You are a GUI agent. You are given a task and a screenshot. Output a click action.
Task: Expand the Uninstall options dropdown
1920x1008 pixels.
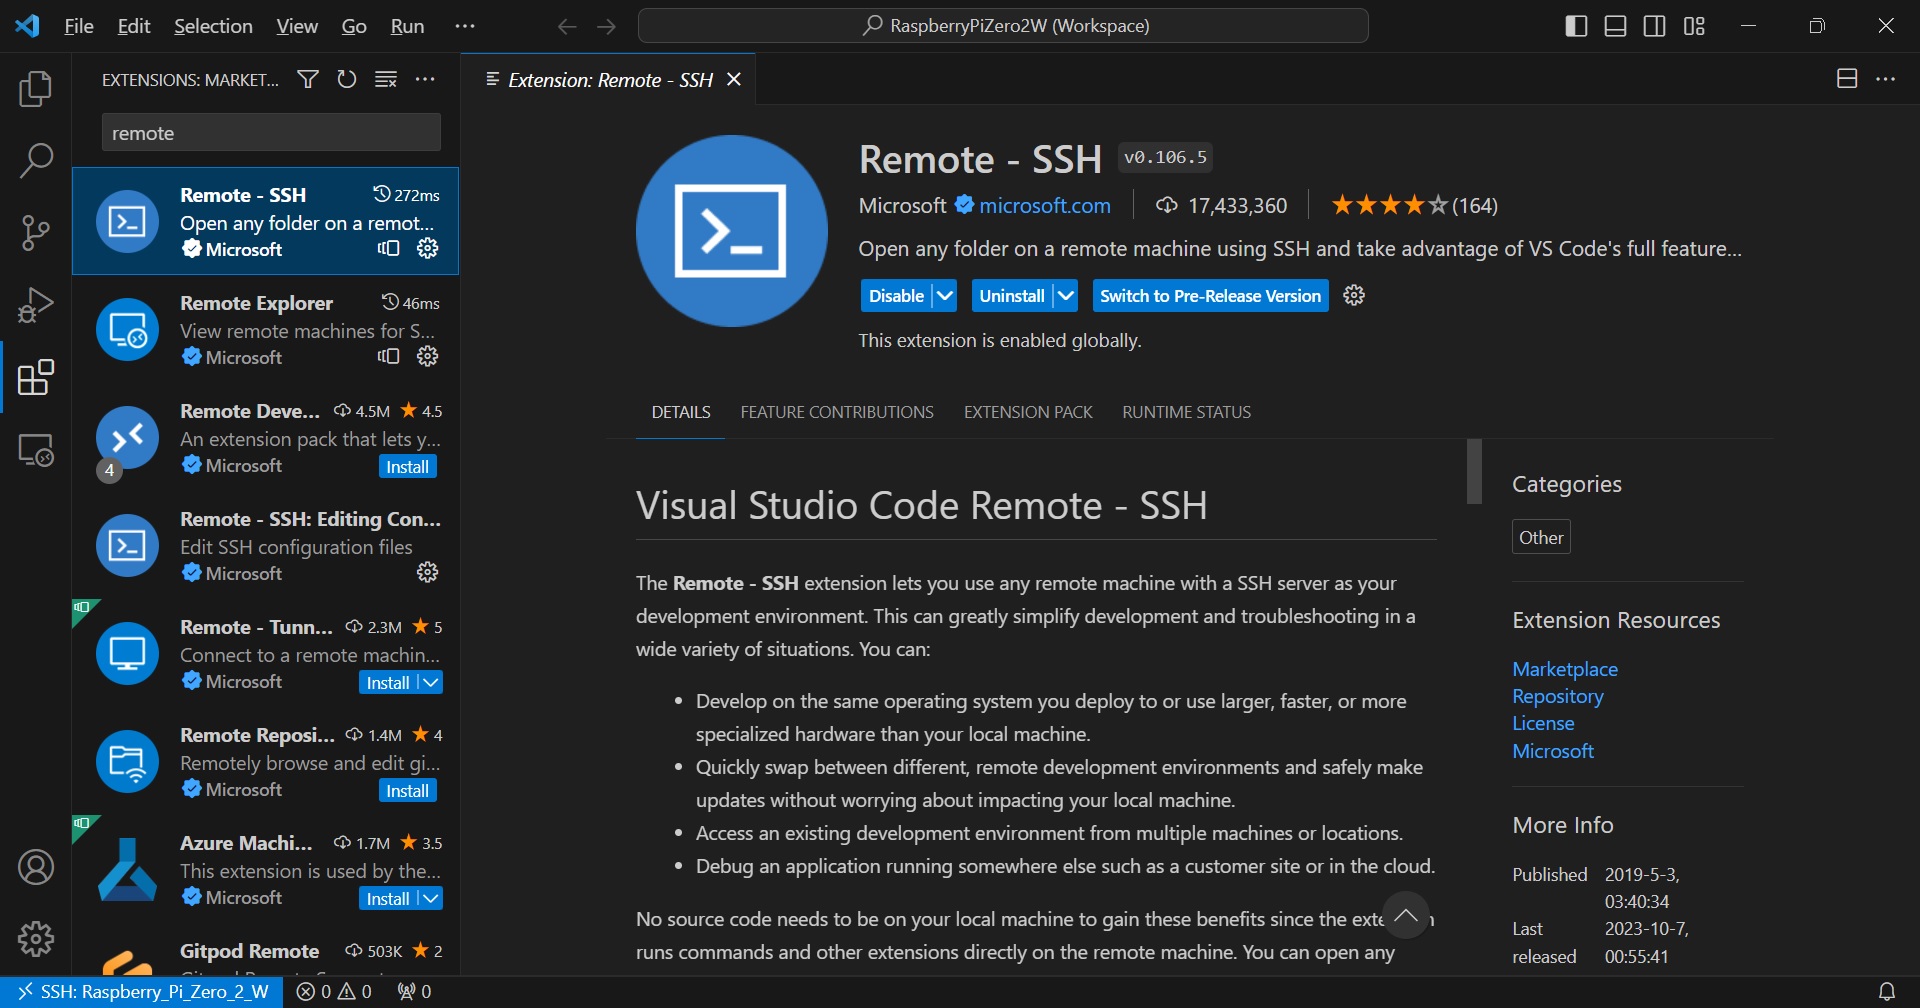click(1064, 295)
